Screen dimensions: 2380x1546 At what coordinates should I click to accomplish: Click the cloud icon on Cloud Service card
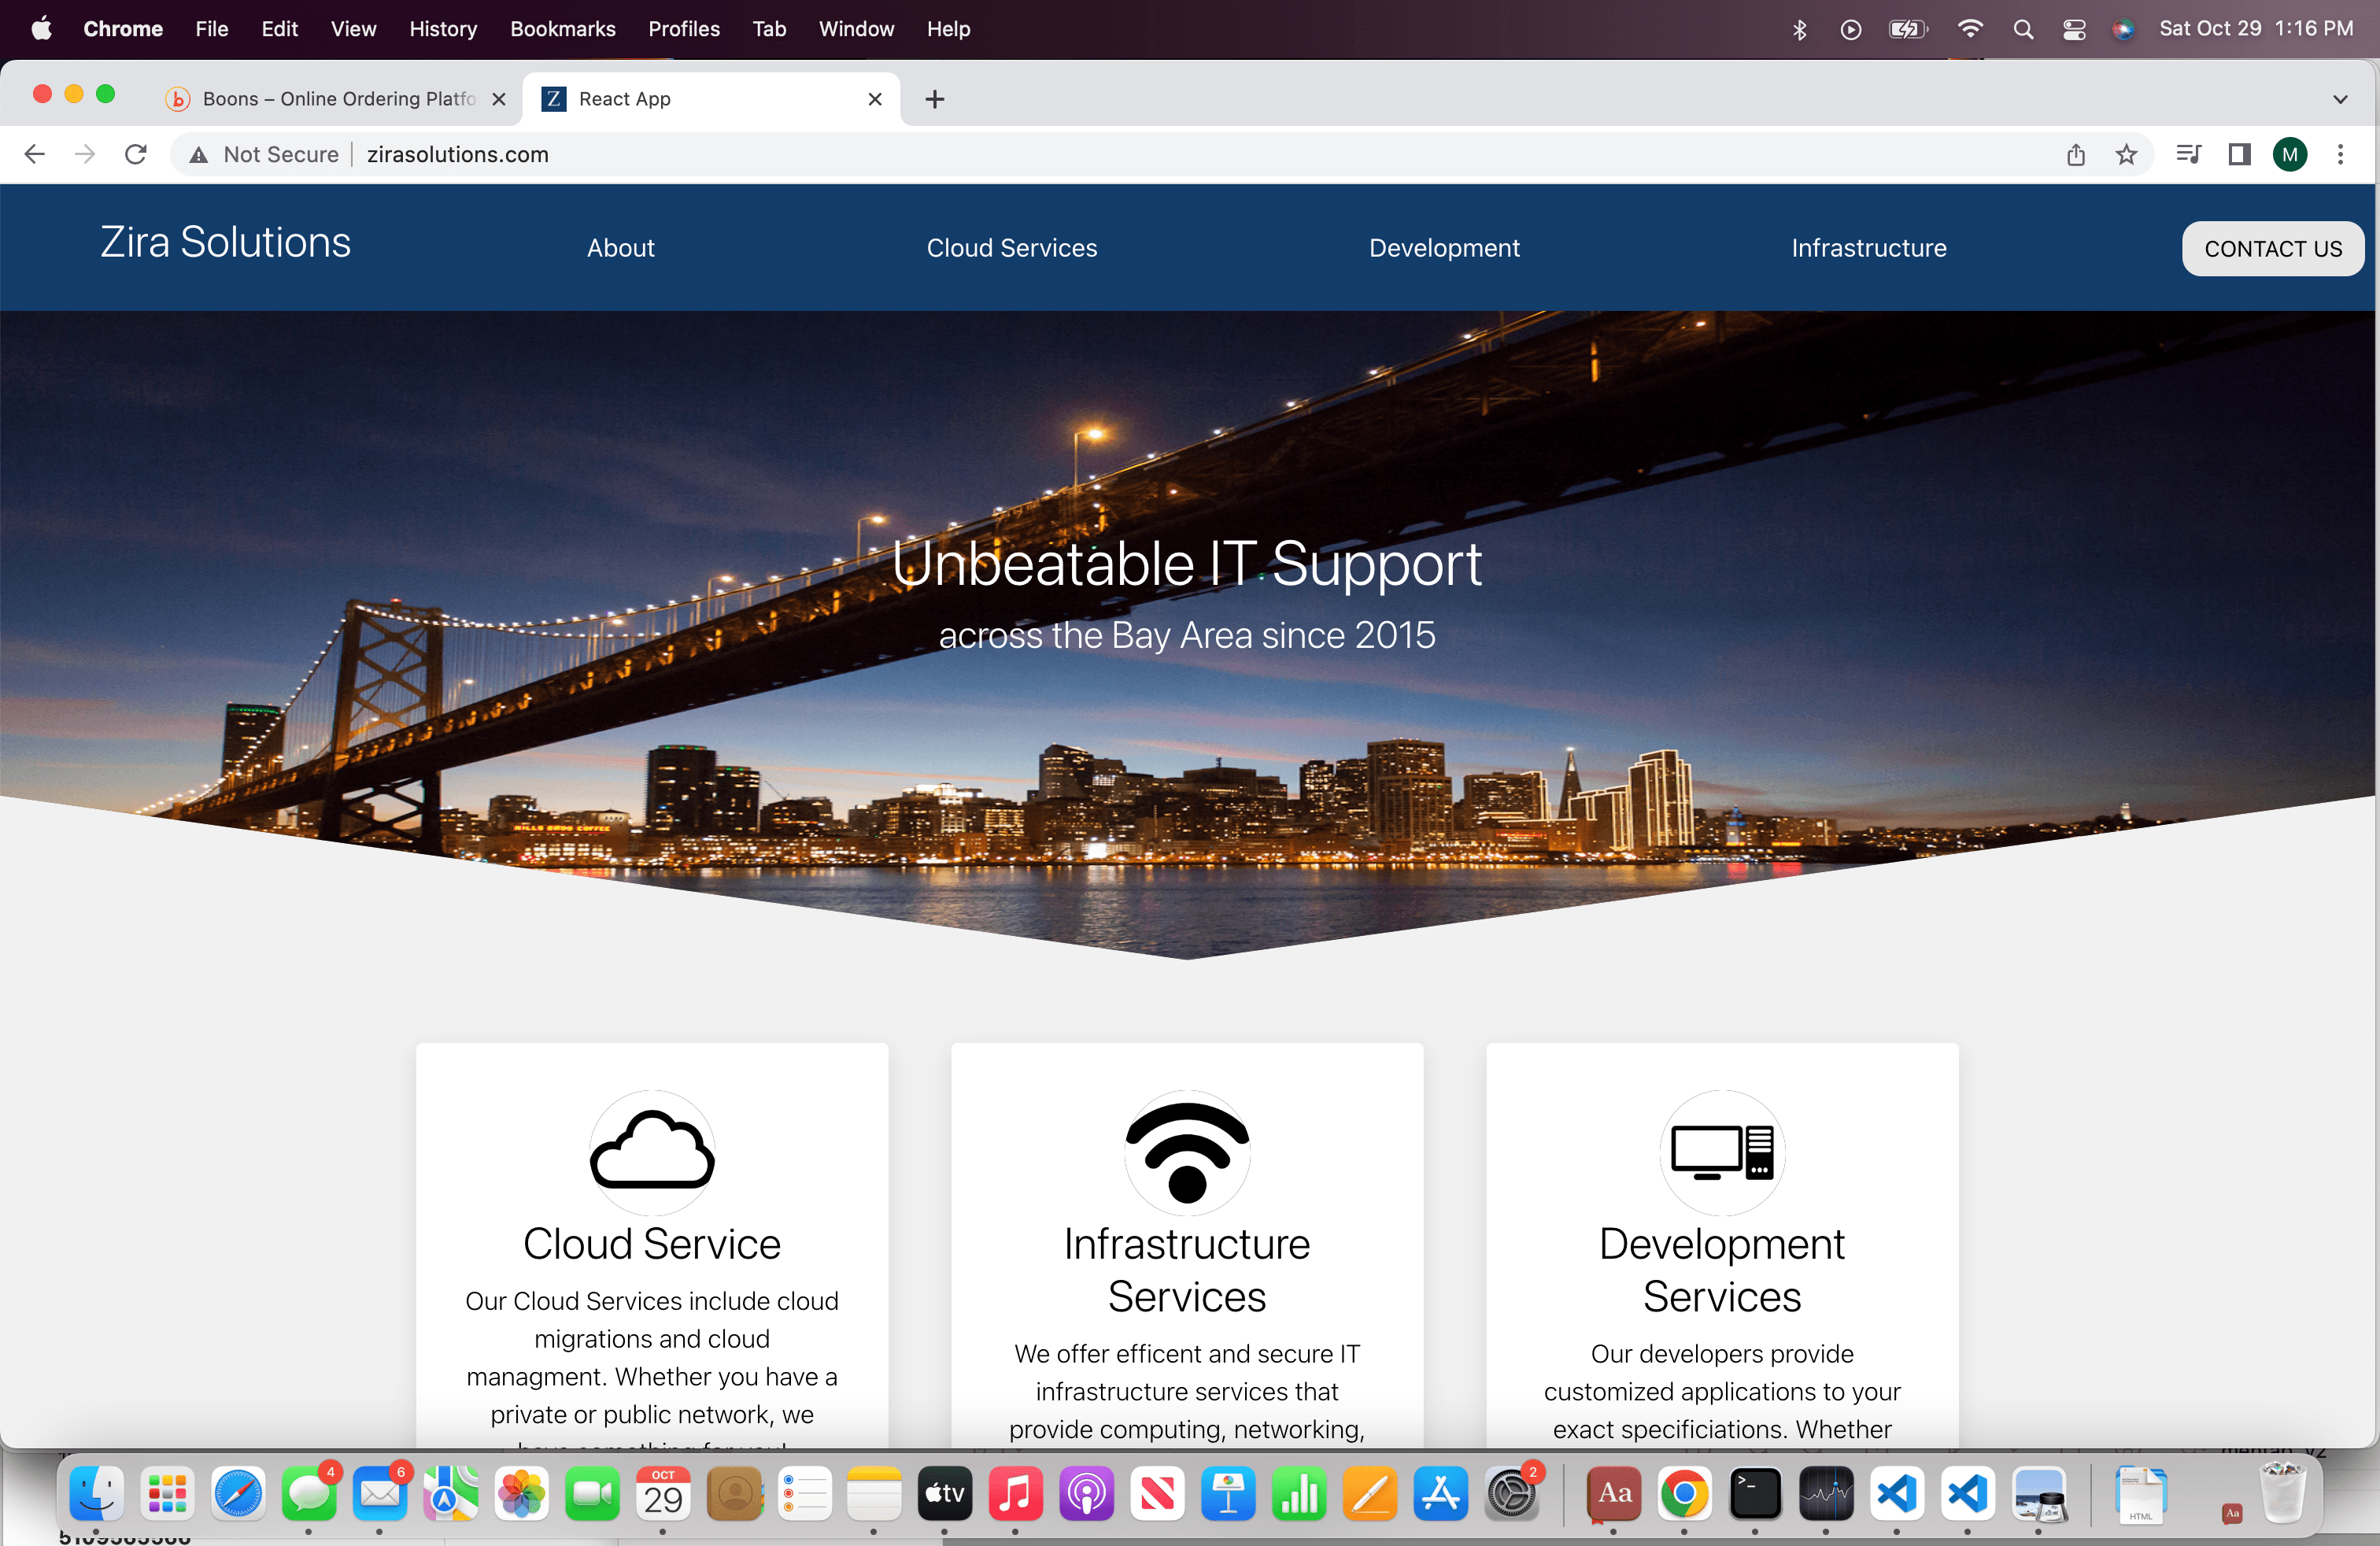tap(652, 1152)
